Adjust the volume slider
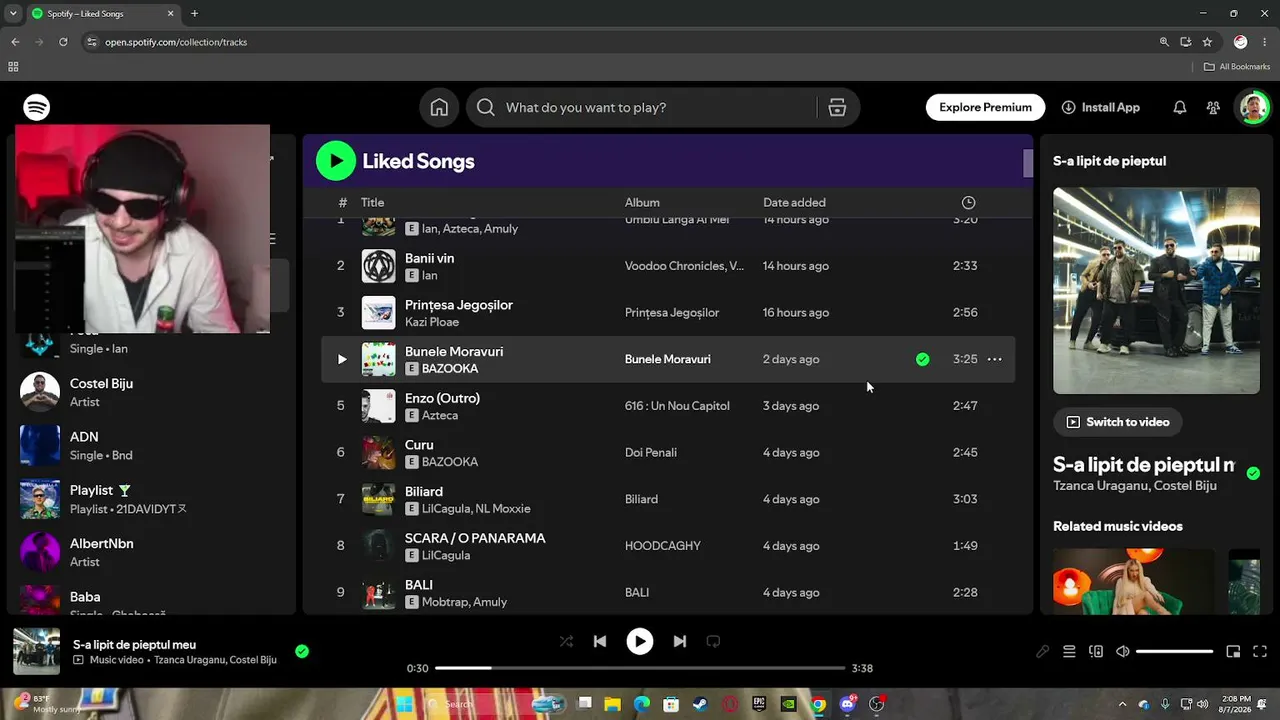The image size is (1280, 720). click(1174, 652)
